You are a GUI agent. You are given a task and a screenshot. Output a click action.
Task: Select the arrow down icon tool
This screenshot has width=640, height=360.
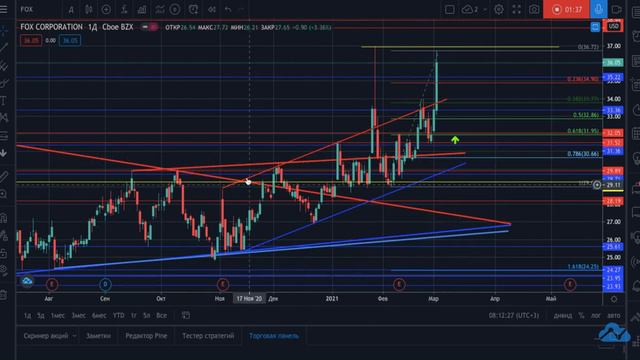click(4, 153)
